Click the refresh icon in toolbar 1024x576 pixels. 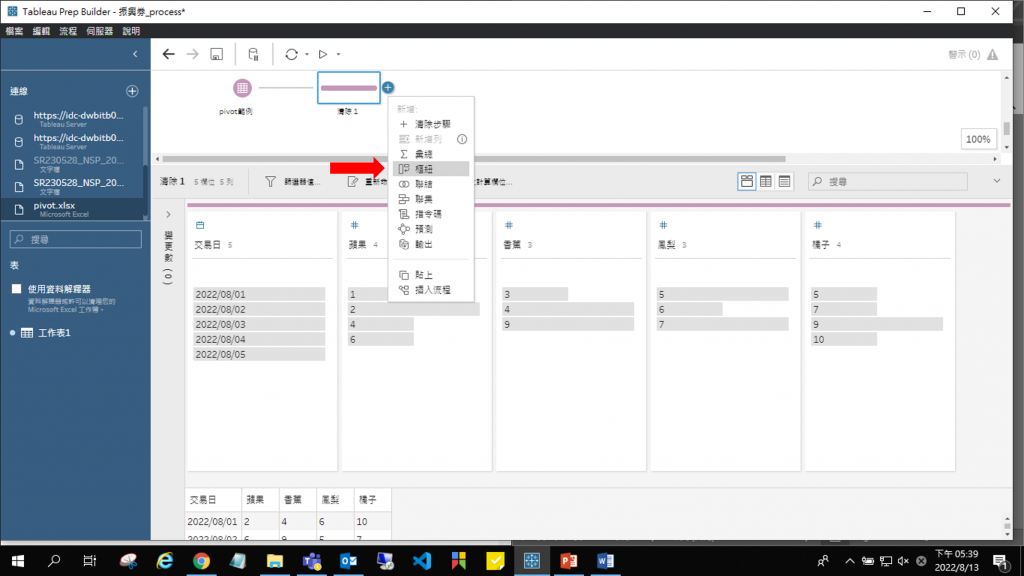291,54
